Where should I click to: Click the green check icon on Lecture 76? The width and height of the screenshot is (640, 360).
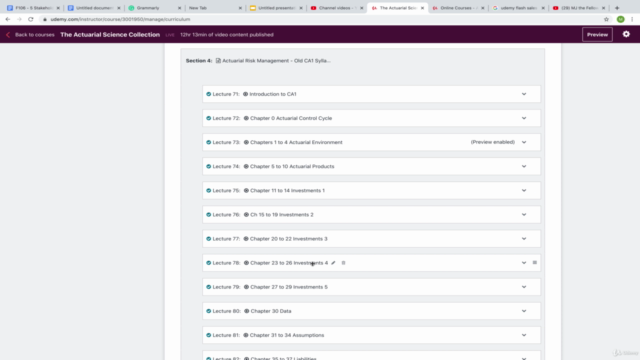[209, 214]
